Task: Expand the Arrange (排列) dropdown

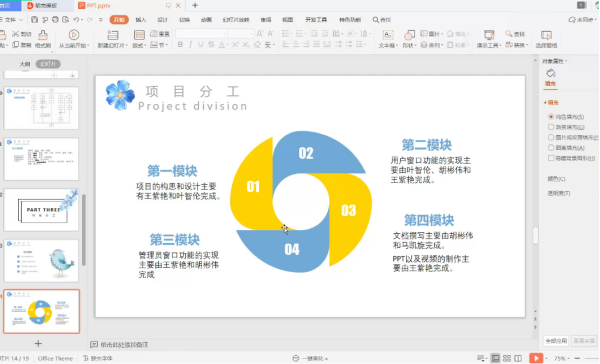Action: coord(432,45)
